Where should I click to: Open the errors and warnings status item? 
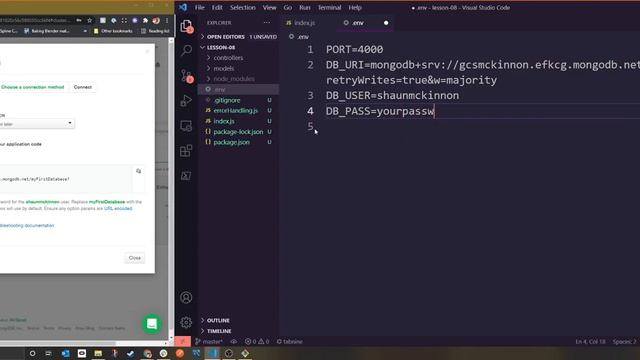257,342
